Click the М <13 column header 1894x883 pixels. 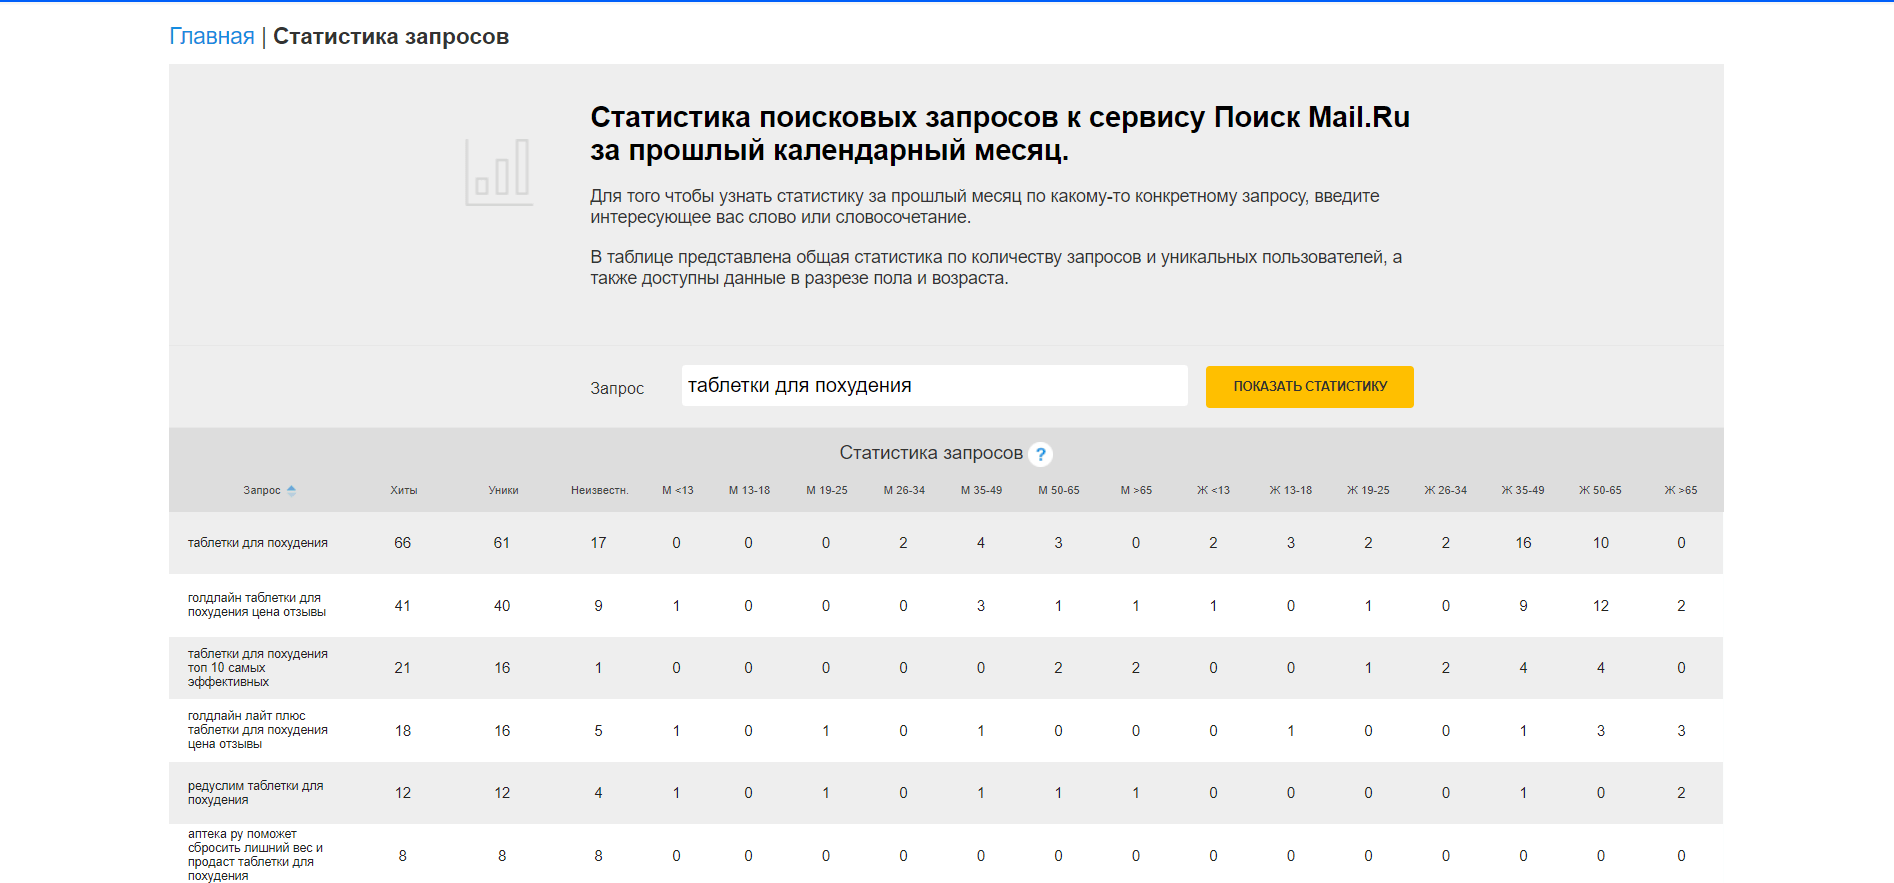[x=677, y=490]
